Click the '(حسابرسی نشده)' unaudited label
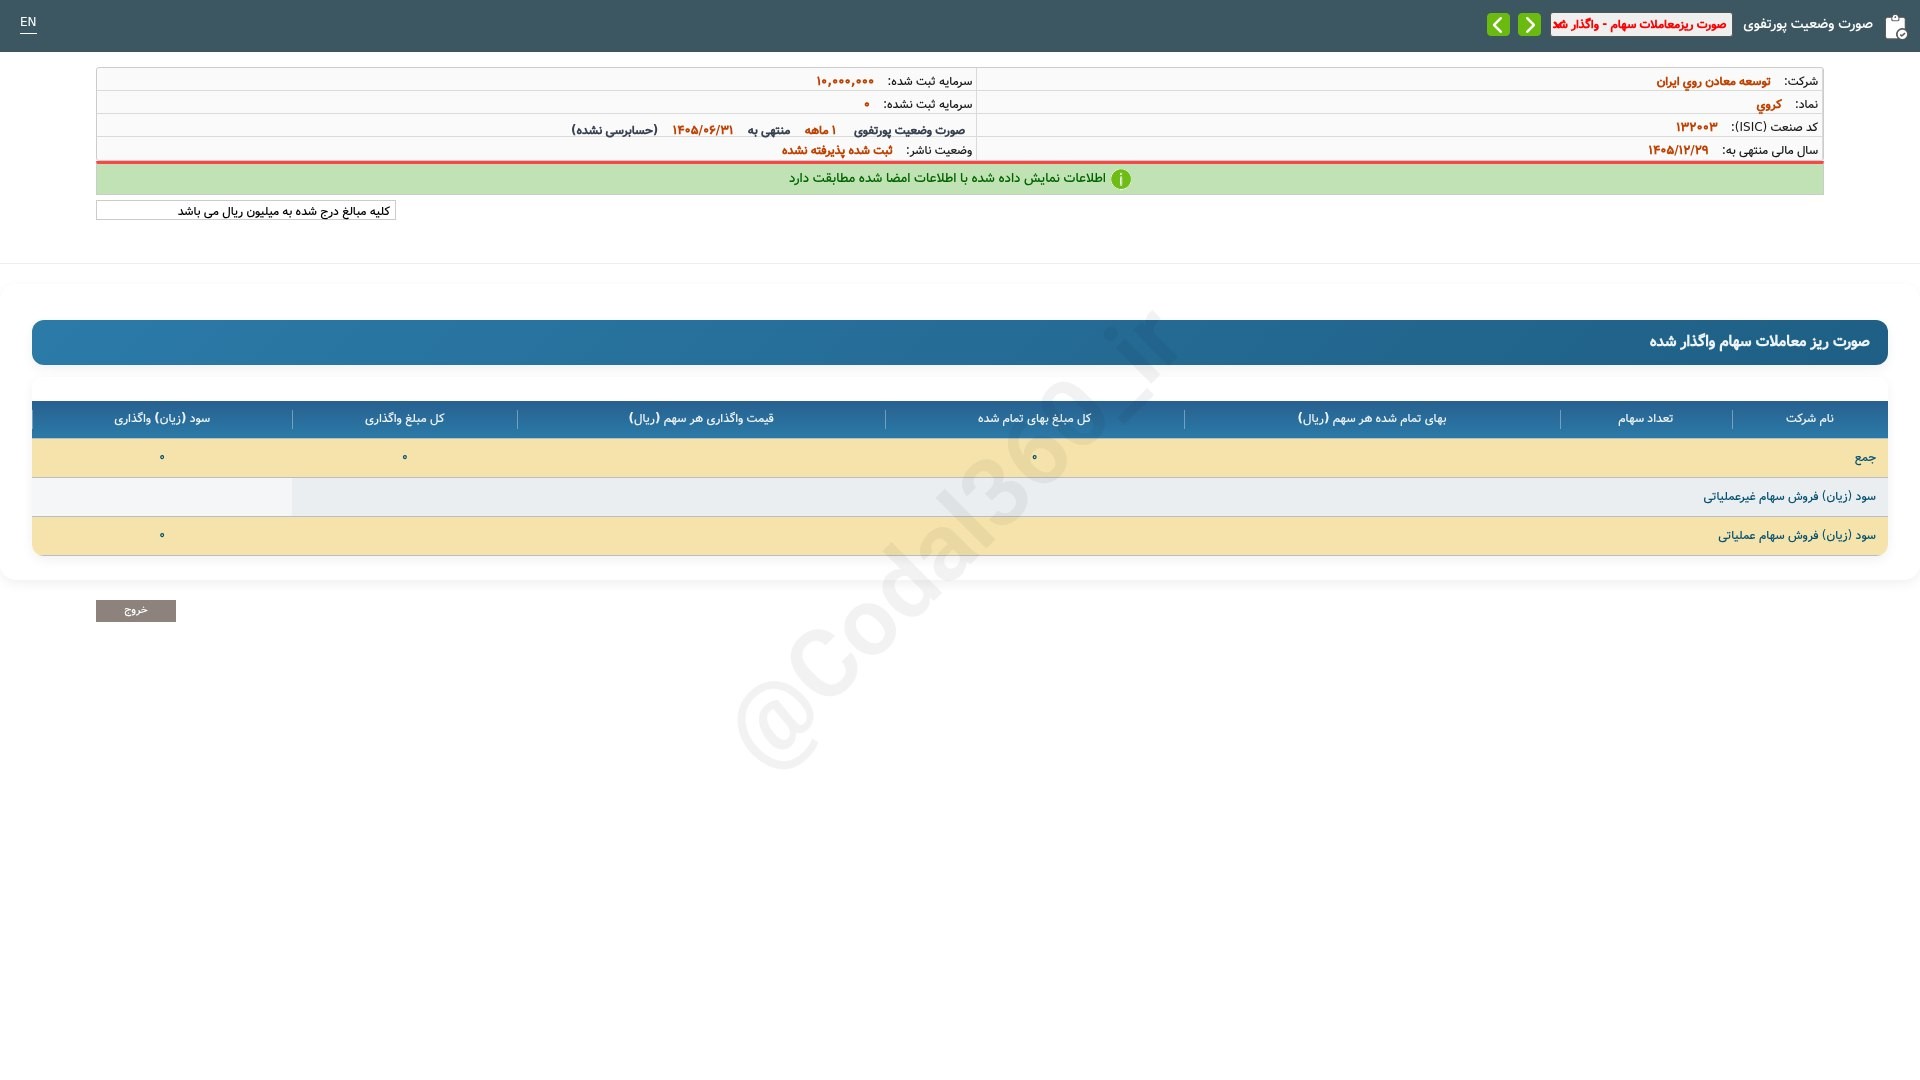The width and height of the screenshot is (1920, 1080). pos(614,130)
